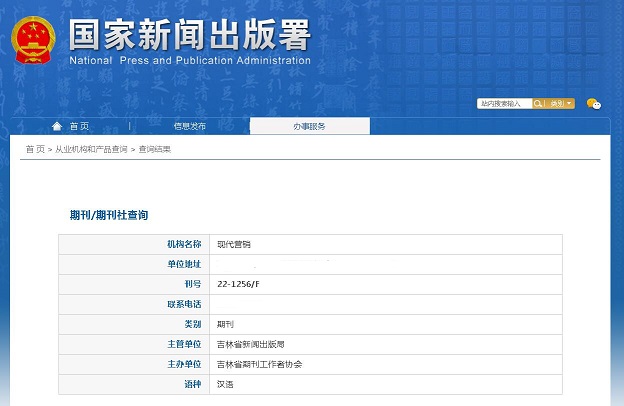Click the 吉林省新闻出版局 supervisor cell
This screenshot has height=406, width=624.
(251, 344)
